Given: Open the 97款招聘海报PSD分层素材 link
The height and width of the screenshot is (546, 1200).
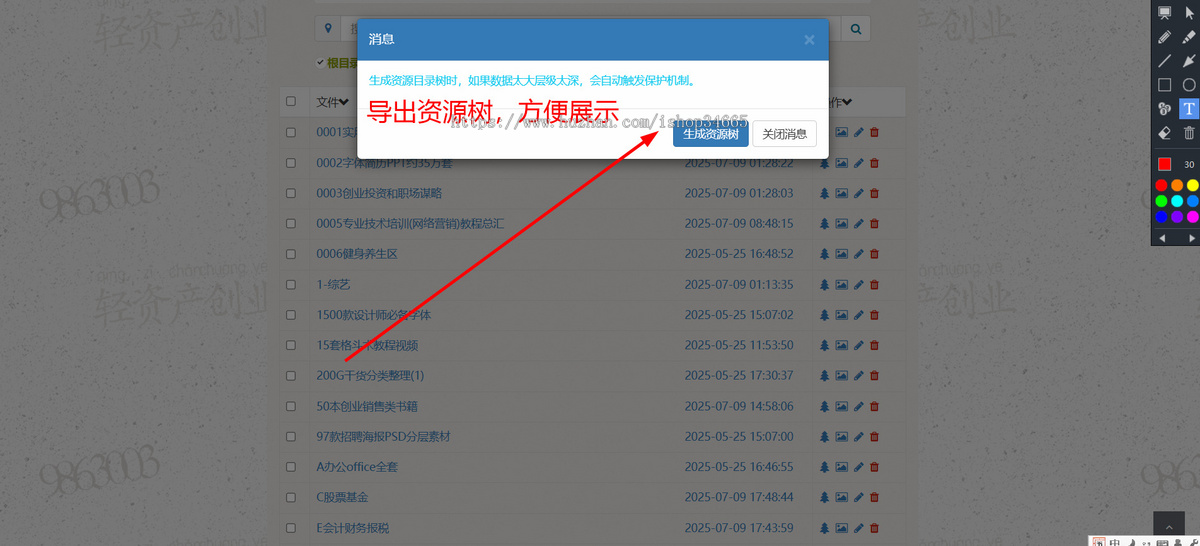Looking at the screenshot, I should tap(383, 436).
